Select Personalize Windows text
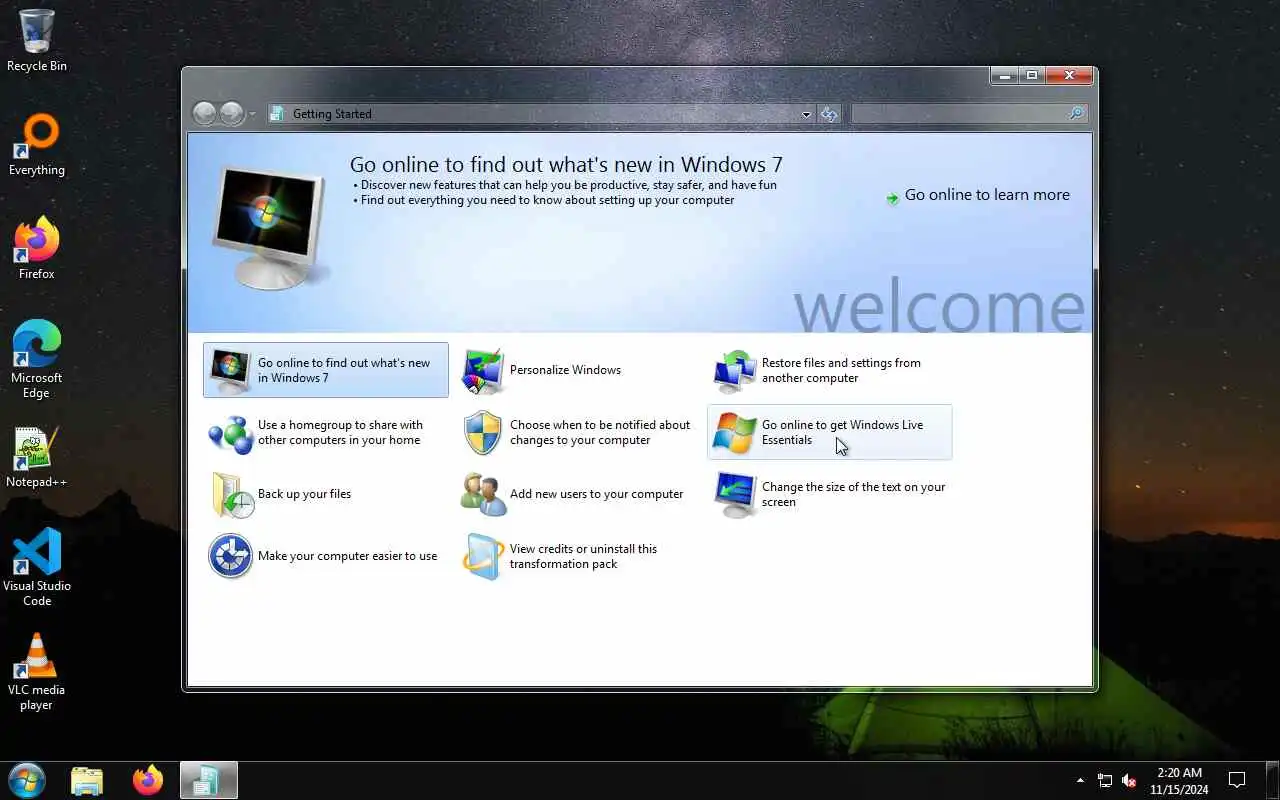Viewport: 1280px width, 800px height. pos(565,370)
